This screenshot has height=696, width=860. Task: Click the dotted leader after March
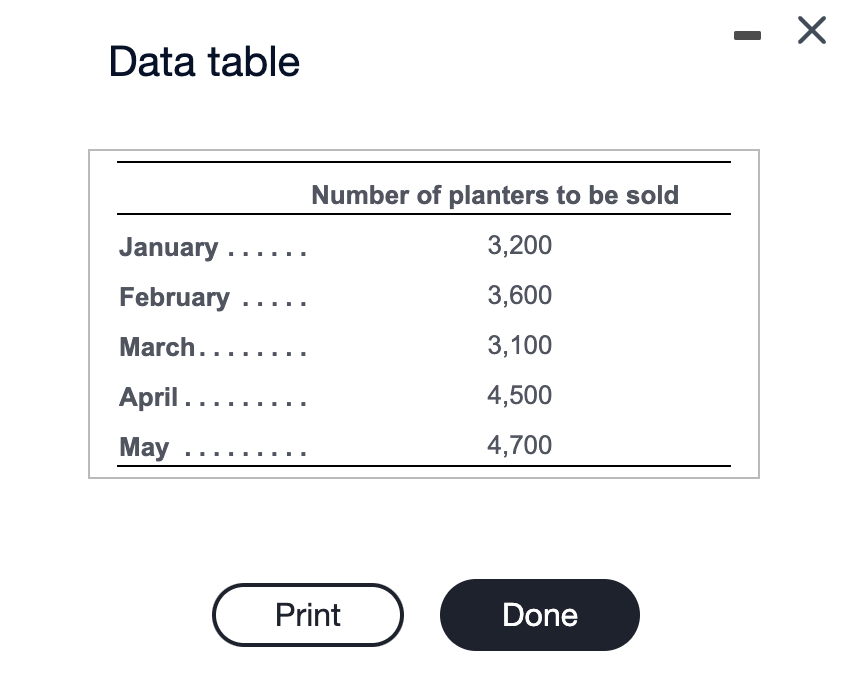point(253,354)
